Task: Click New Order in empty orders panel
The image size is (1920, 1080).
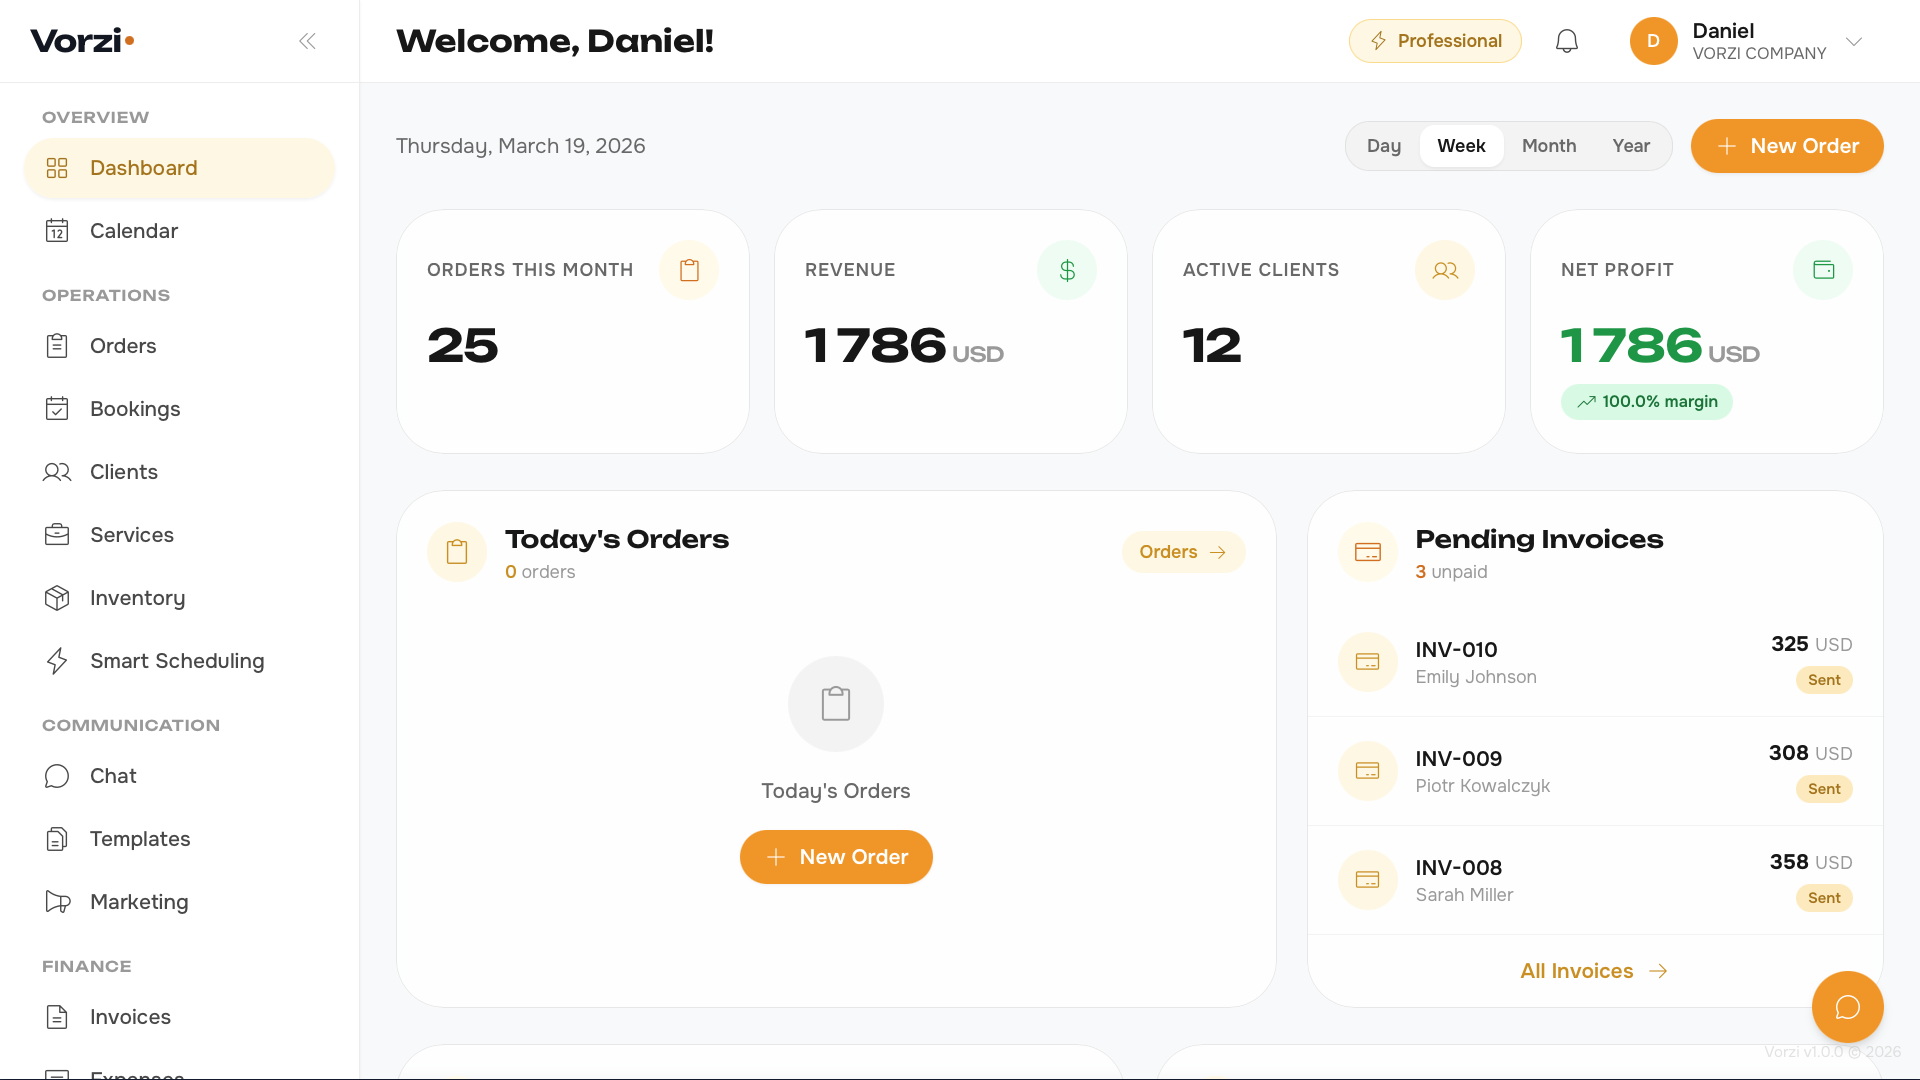Action: pyautogui.click(x=836, y=857)
